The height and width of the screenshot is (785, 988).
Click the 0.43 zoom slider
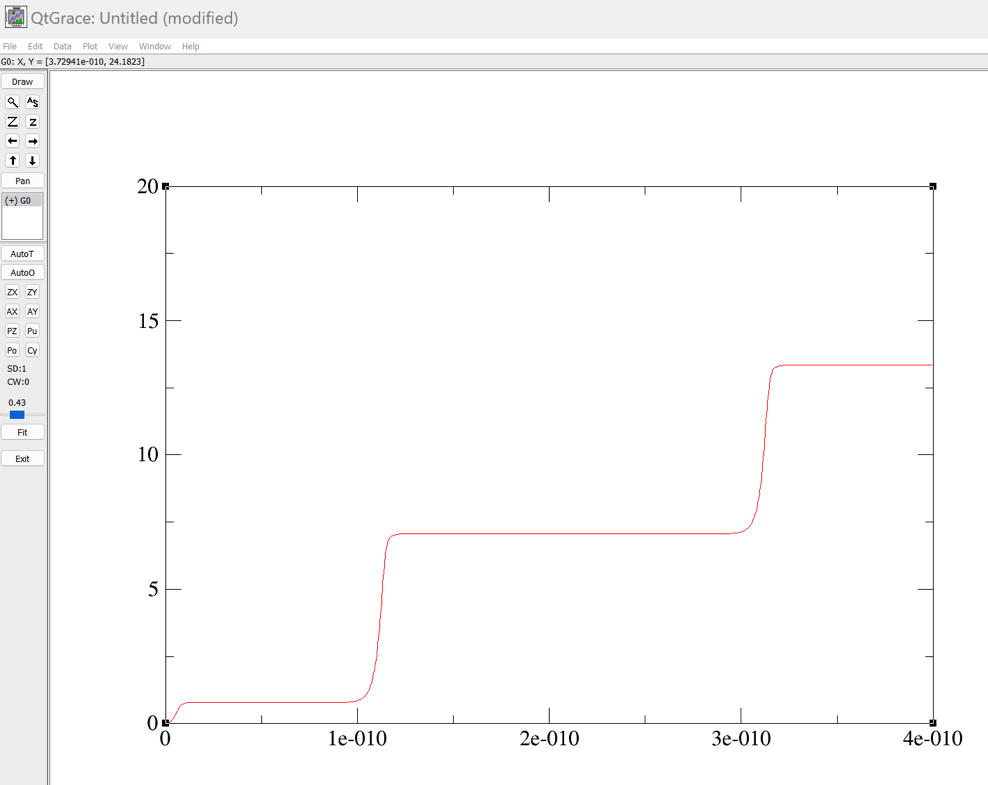coord(17,414)
